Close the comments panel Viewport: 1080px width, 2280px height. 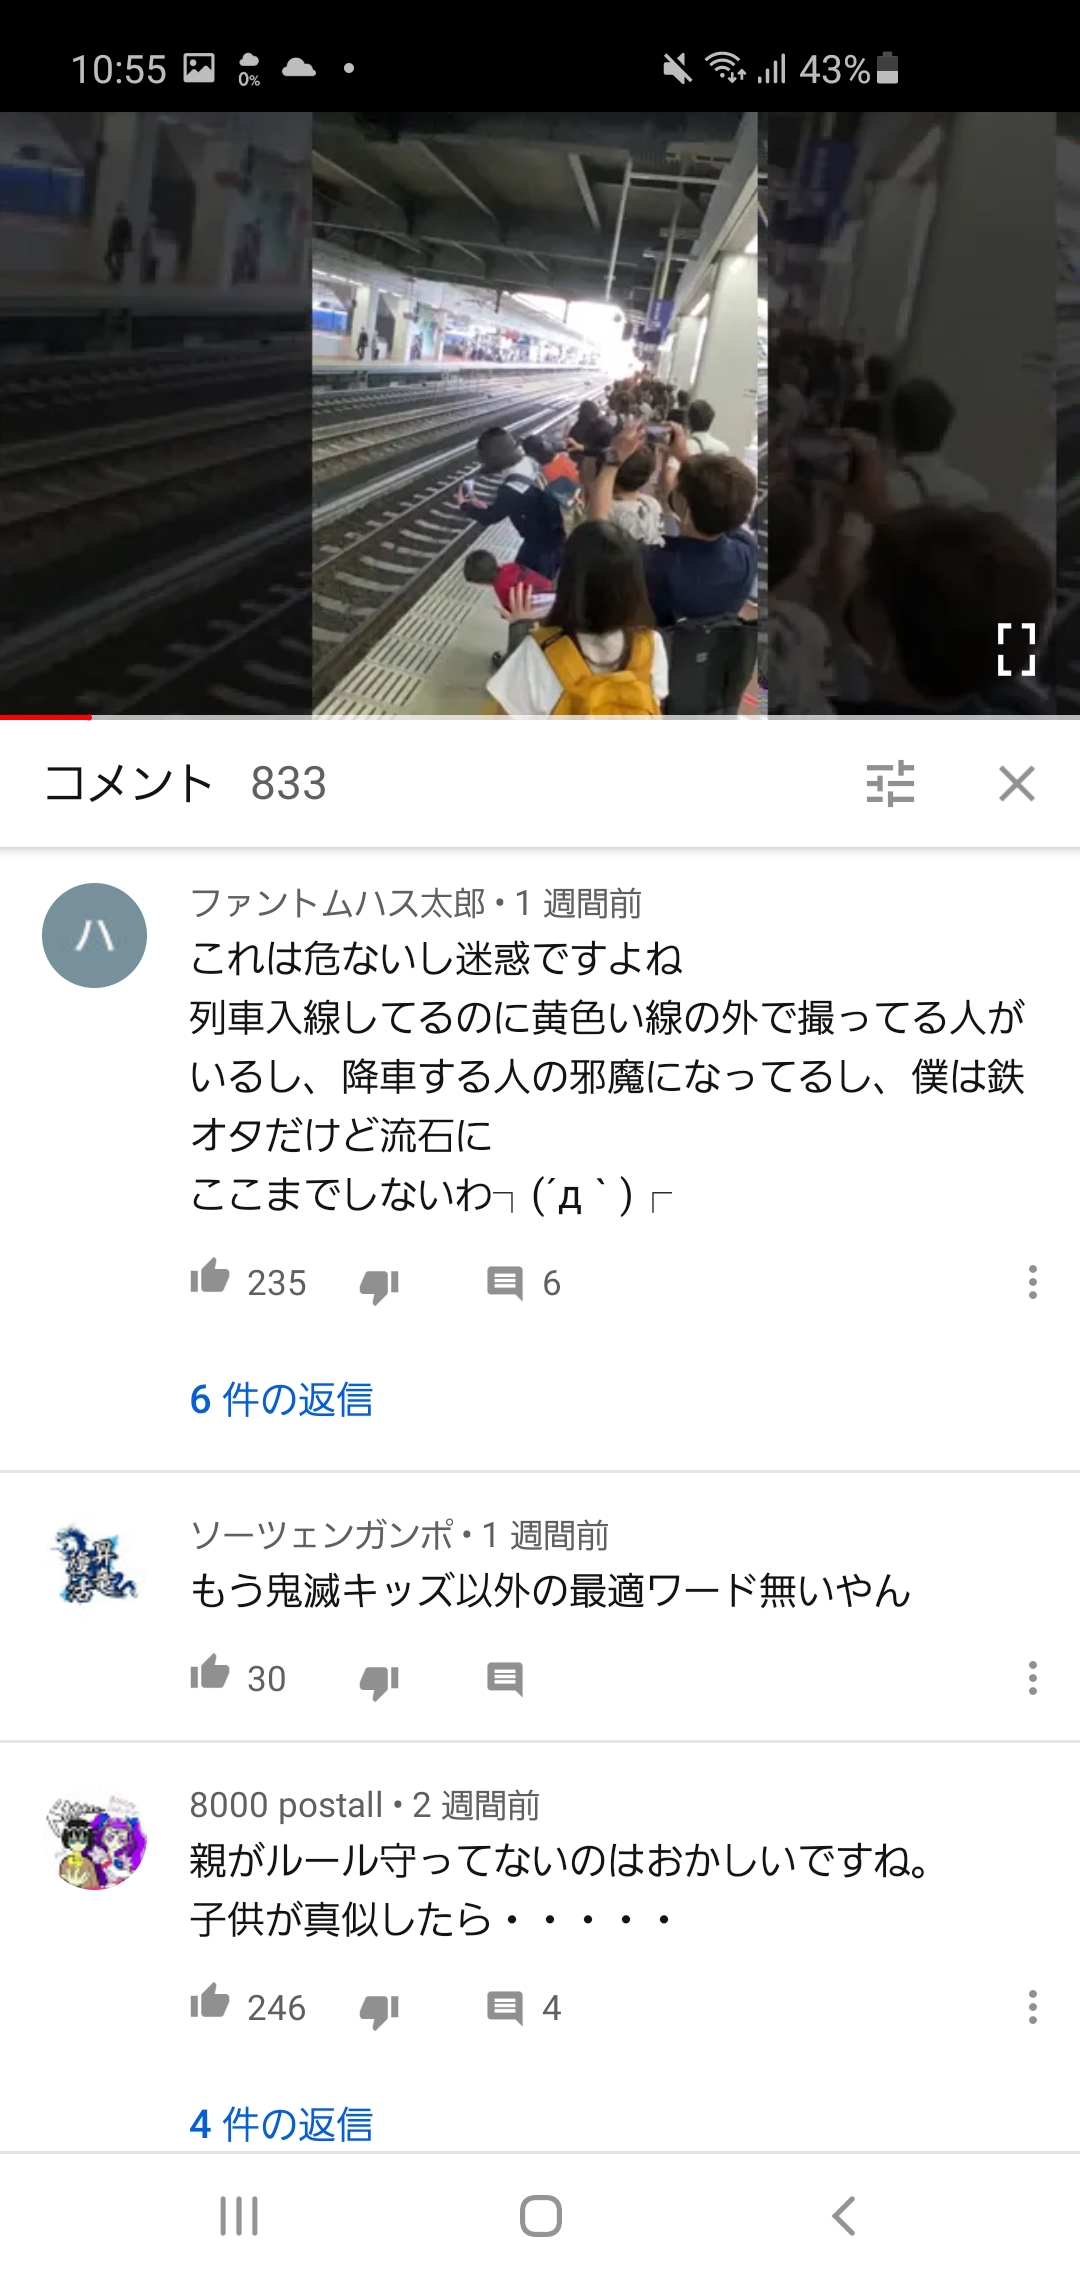coord(1017,783)
